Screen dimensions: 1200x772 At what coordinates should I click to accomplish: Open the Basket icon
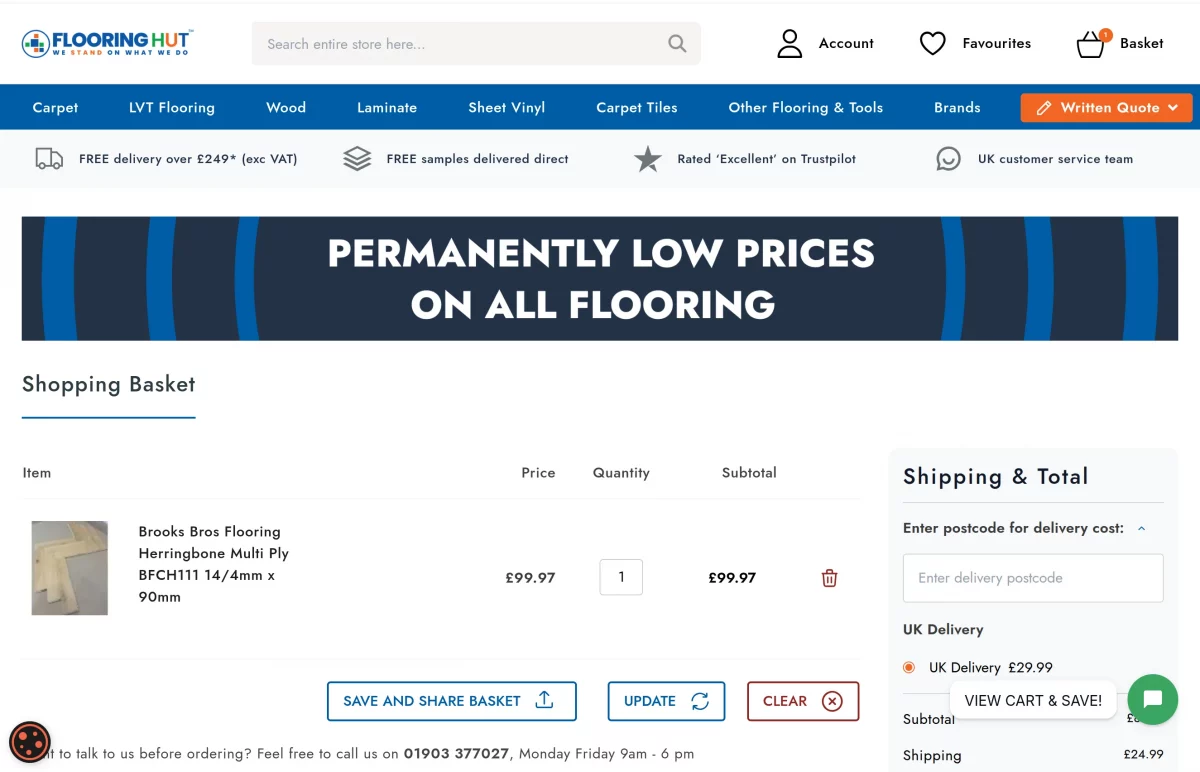click(x=1091, y=43)
